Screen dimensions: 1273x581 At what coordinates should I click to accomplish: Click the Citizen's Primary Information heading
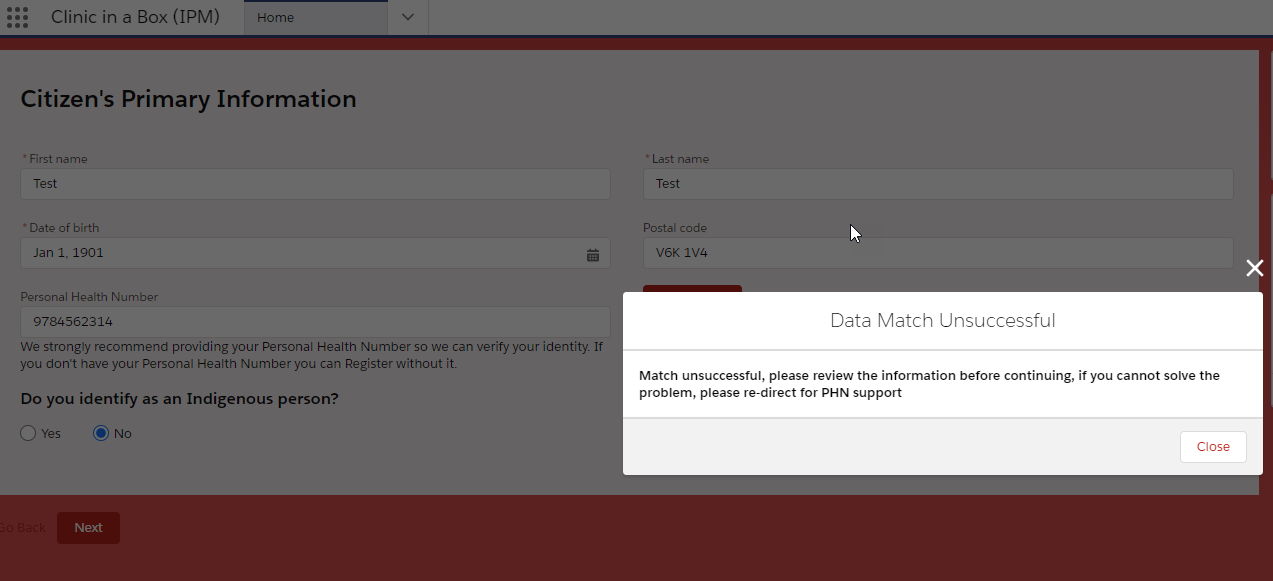189,99
